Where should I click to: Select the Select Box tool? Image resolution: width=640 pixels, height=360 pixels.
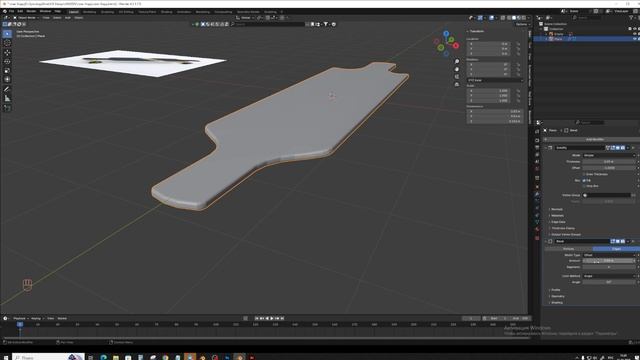pos(7,33)
